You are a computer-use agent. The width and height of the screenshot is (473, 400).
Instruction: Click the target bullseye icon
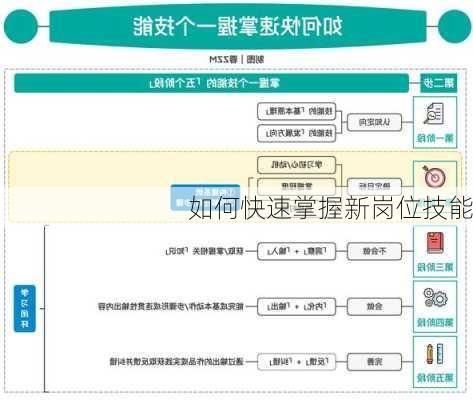coord(434,176)
